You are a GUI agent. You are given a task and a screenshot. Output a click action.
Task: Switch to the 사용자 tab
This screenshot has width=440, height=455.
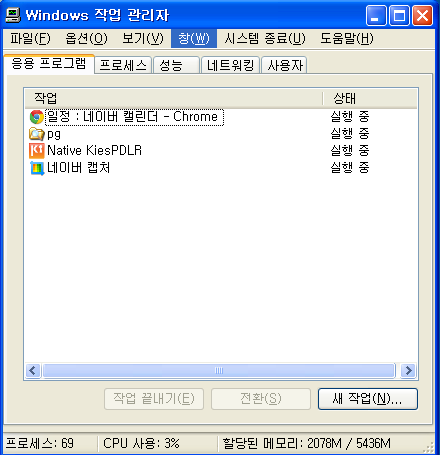point(284,65)
